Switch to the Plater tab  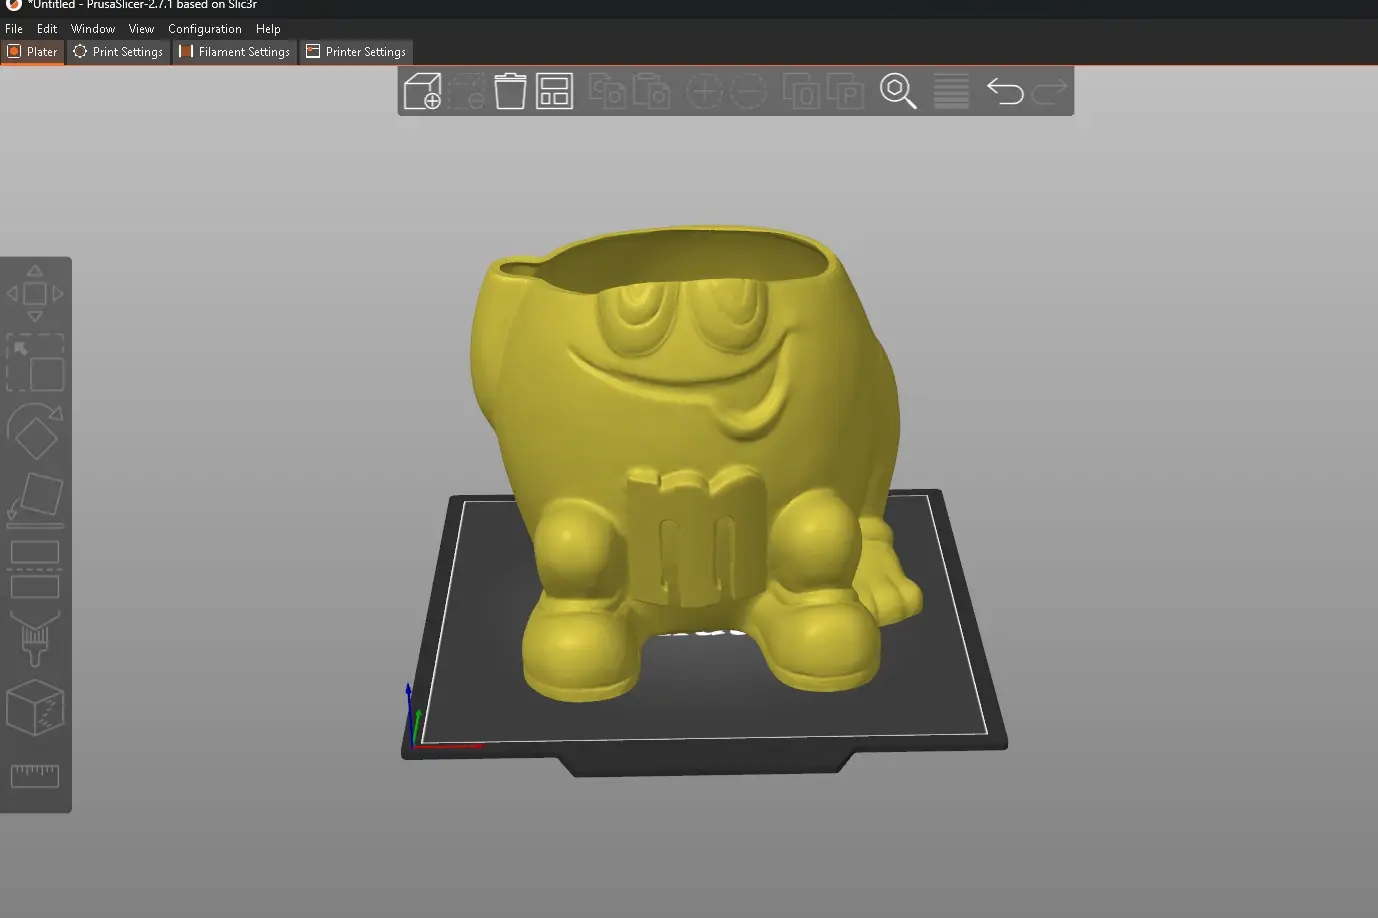33,52
